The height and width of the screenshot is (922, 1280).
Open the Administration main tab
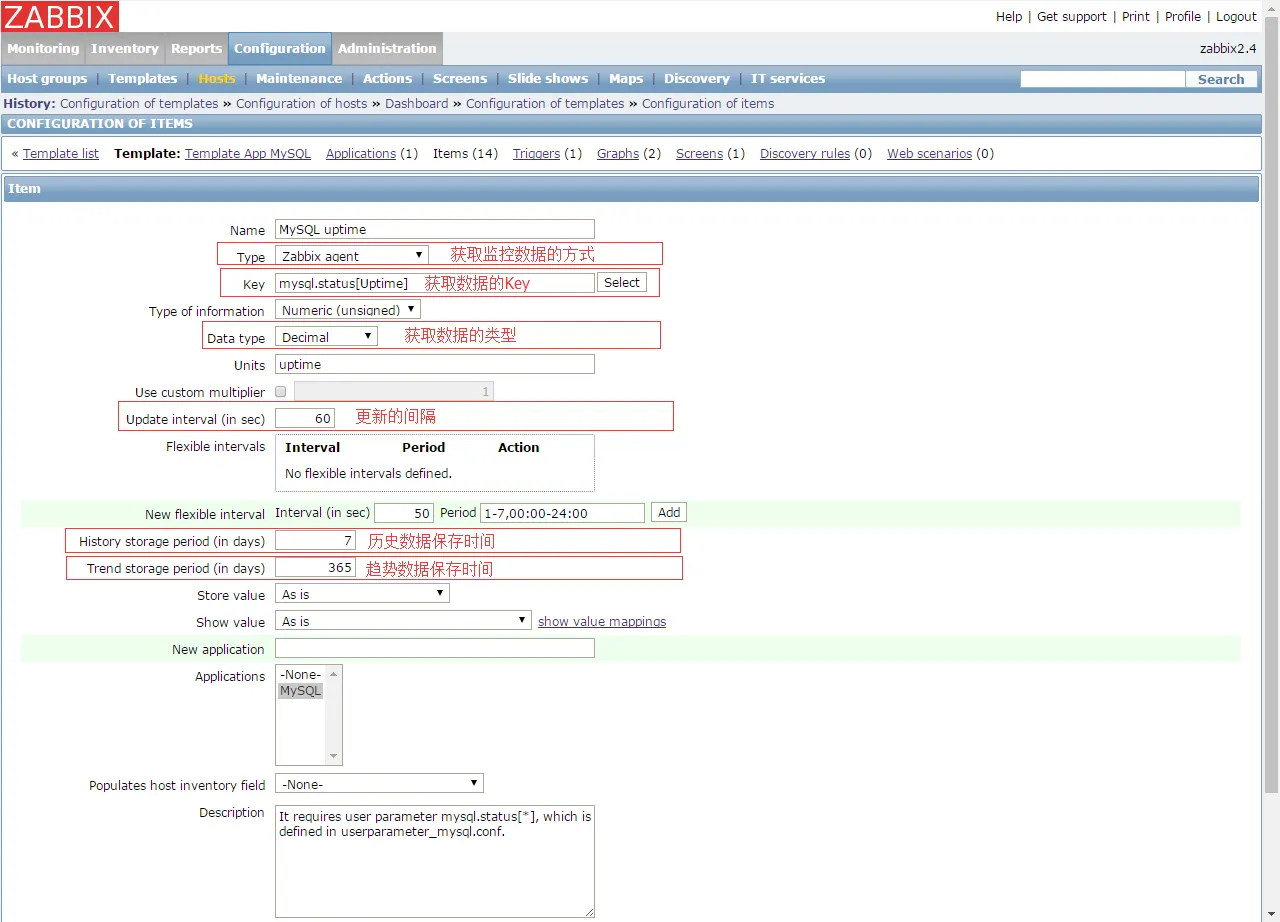(x=387, y=48)
